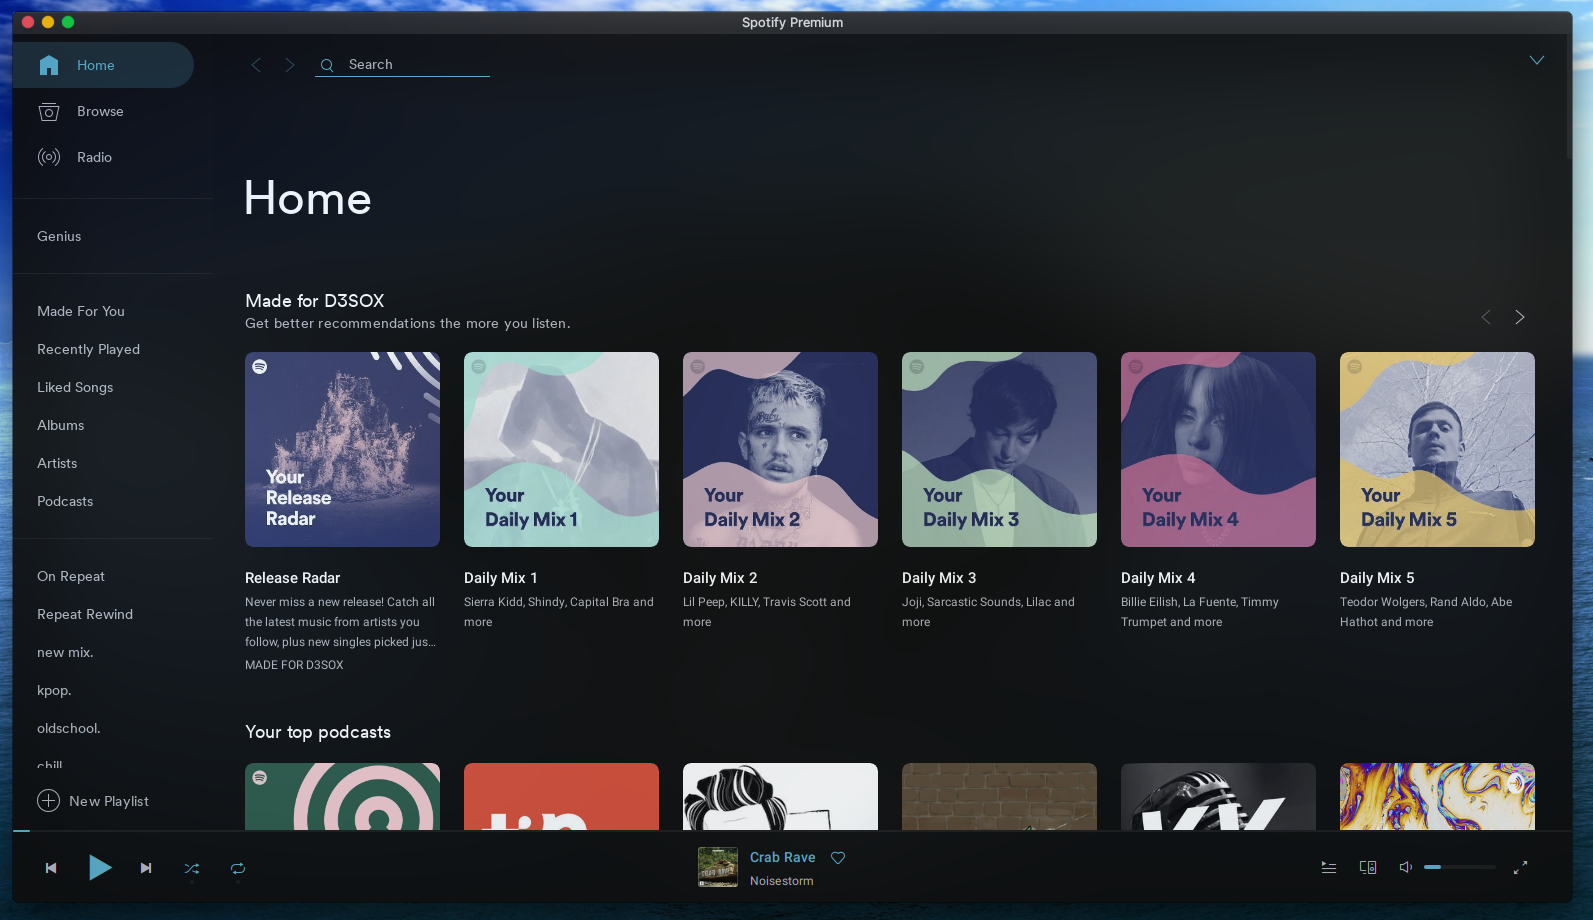Open the On Repeat playlist
Viewport: 1593px width, 920px height.
71,576
